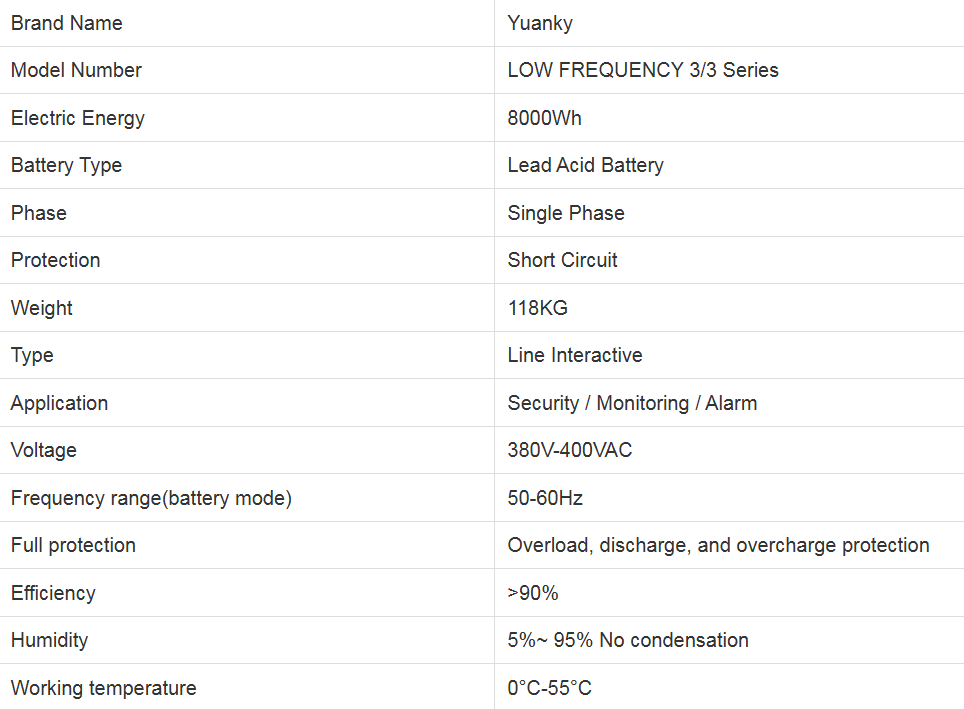Viewport: 964px width, 709px height.
Task: Select the Short Circuit value
Action: (562, 260)
